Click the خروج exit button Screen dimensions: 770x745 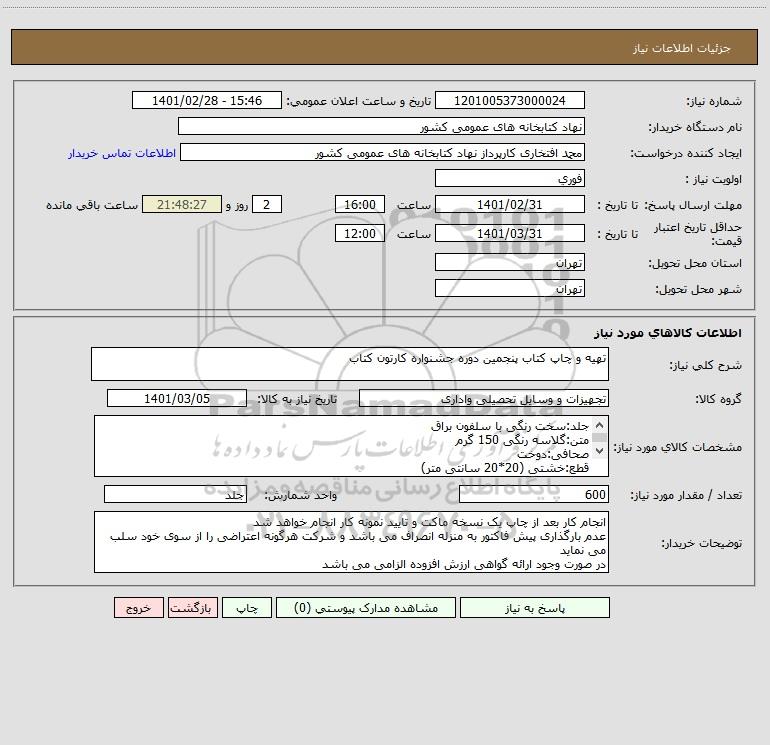coord(138,608)
